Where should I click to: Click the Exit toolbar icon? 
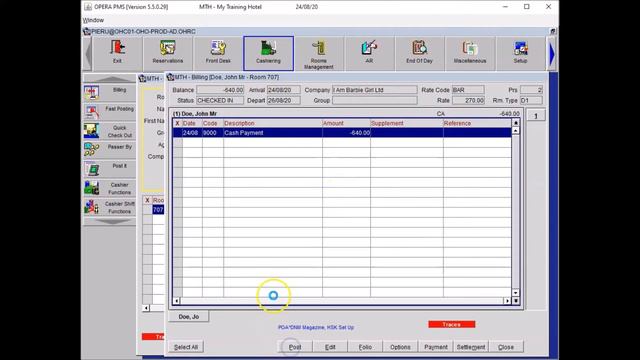pos(118,53)
